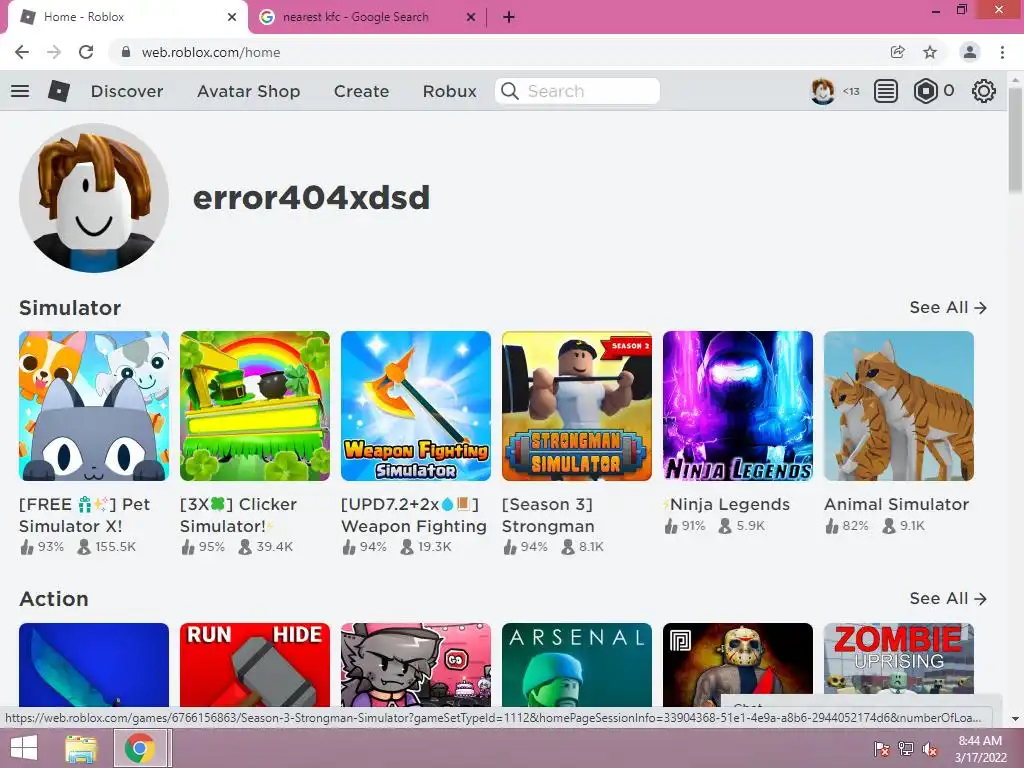The width and height of the screenshot is (1024, 768).
Task: Open the Create menu
Action: [361, 91]
